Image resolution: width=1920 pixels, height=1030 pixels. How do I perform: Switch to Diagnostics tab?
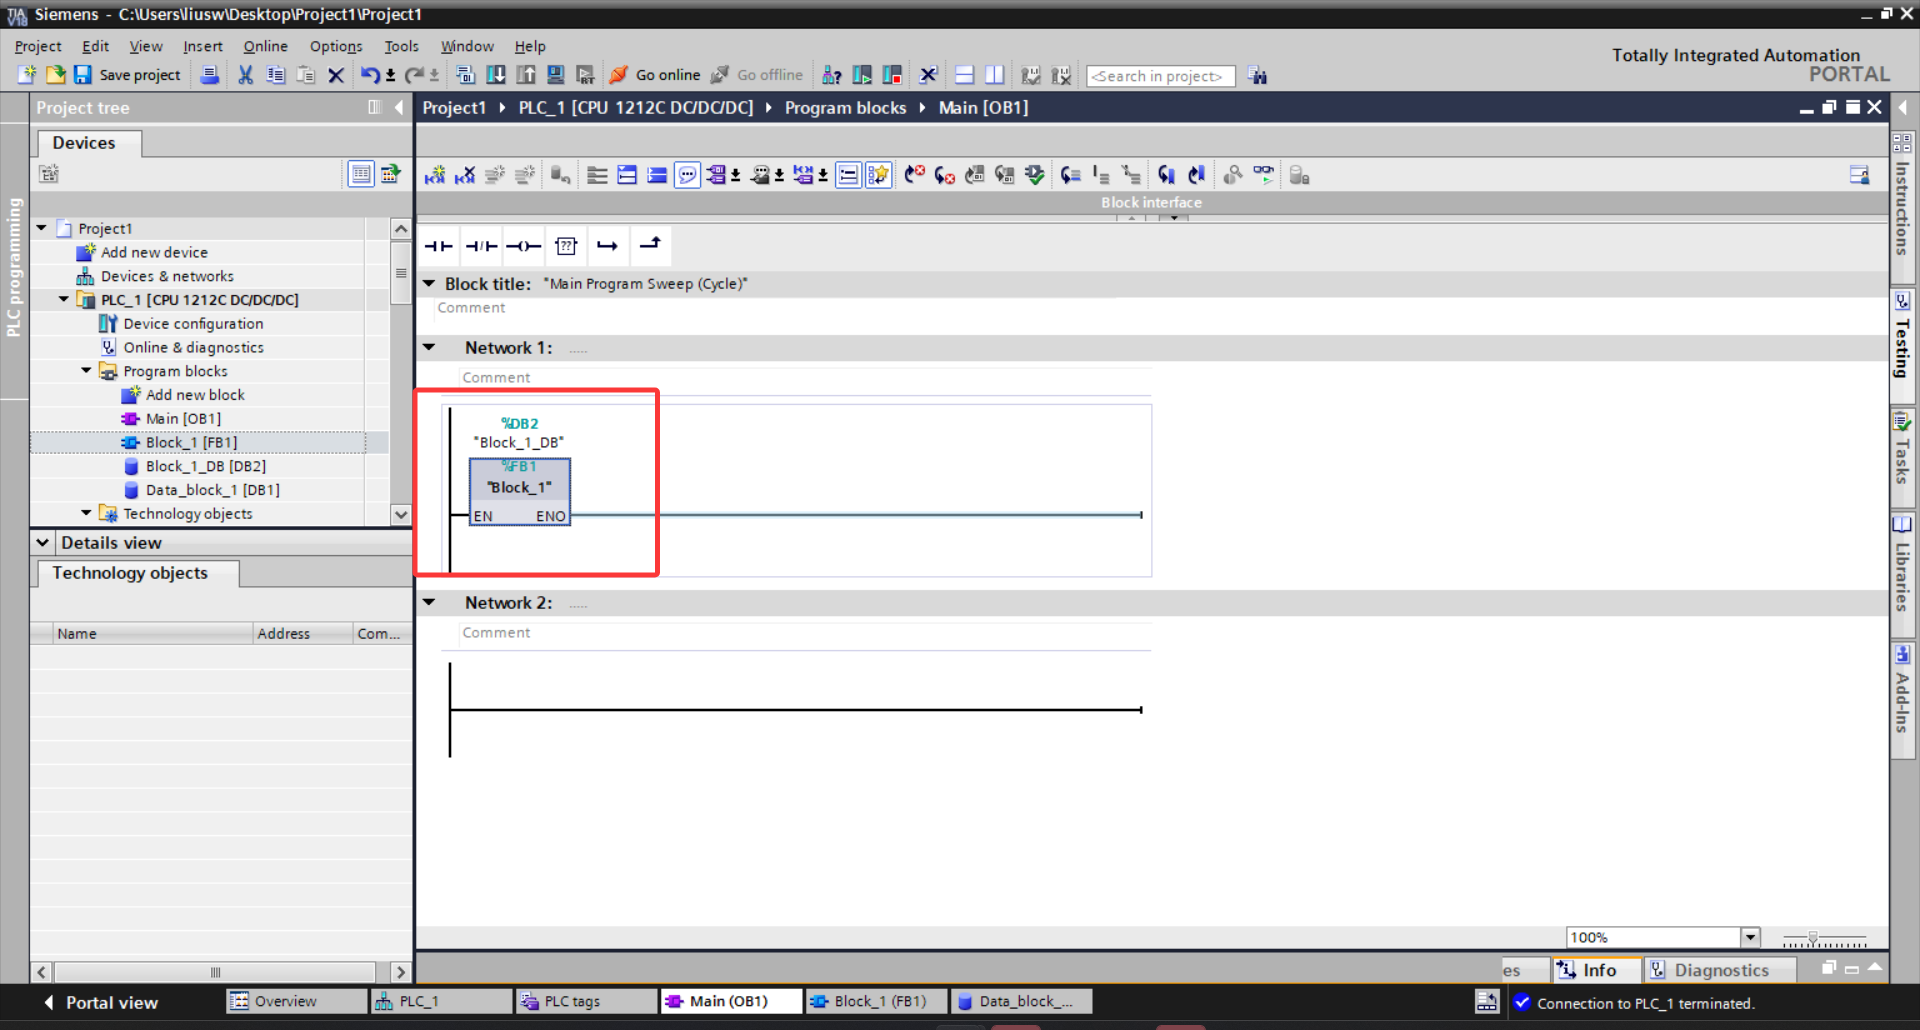[x=1720, y=970]
